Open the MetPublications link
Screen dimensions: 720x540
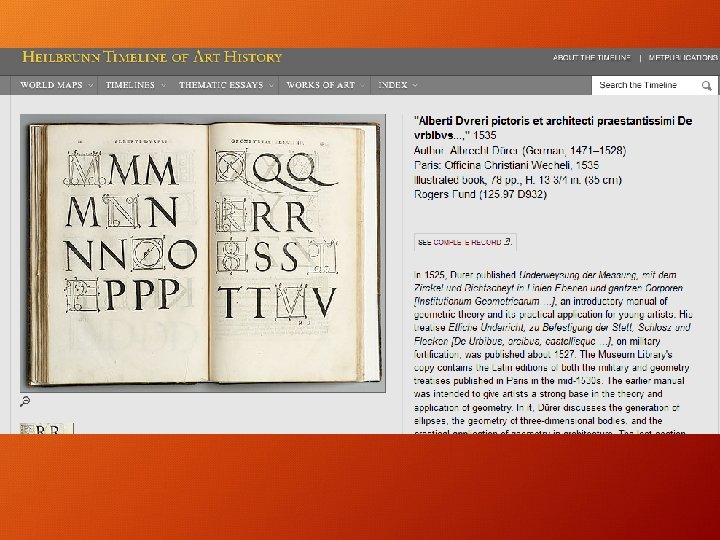coord(683,58)
